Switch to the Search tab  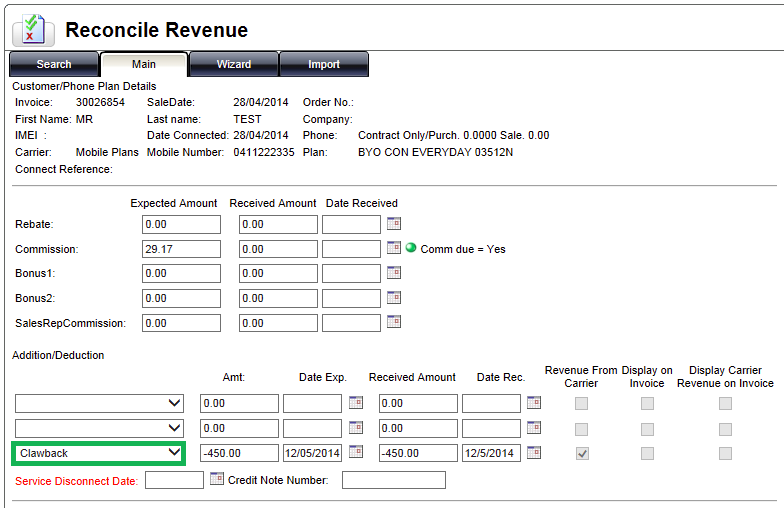coord(54,64)
